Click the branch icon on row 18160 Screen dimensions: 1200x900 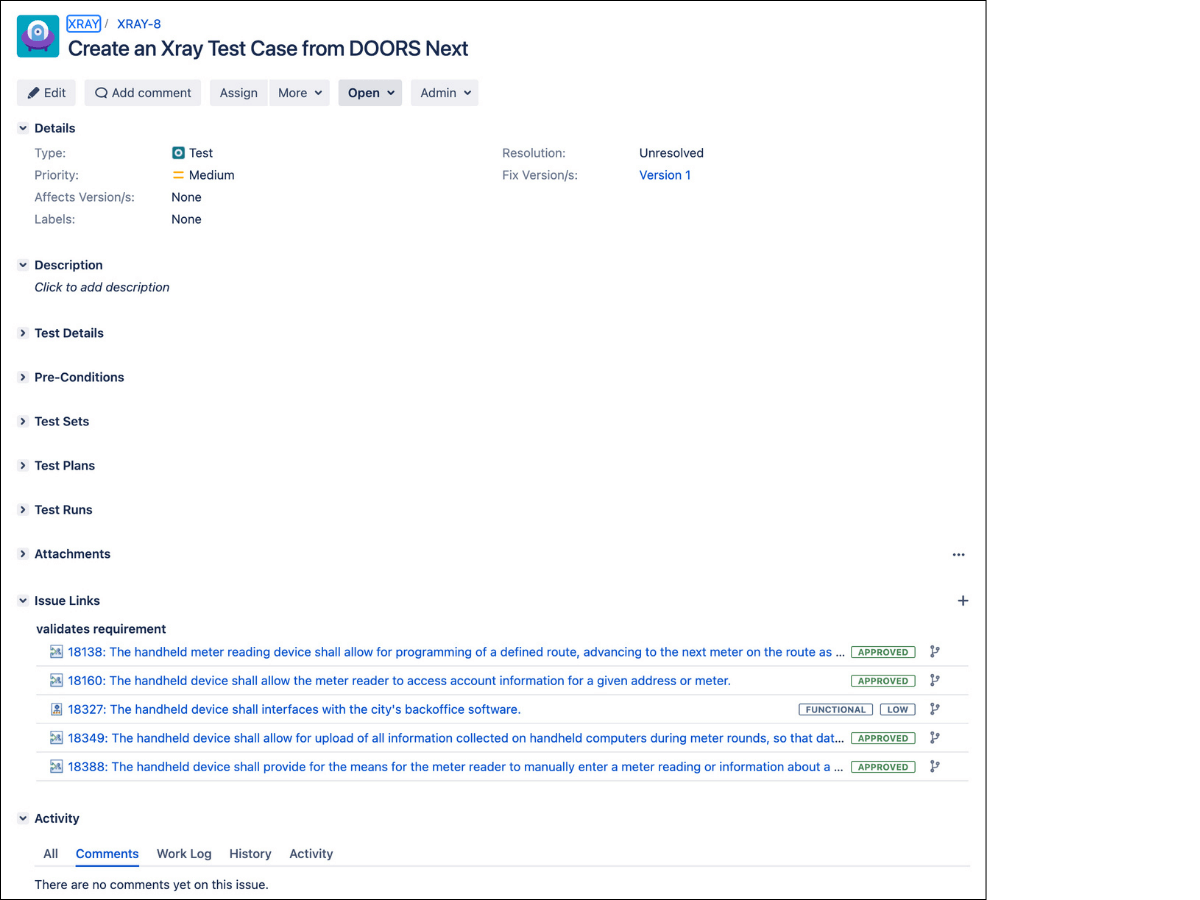935,681
